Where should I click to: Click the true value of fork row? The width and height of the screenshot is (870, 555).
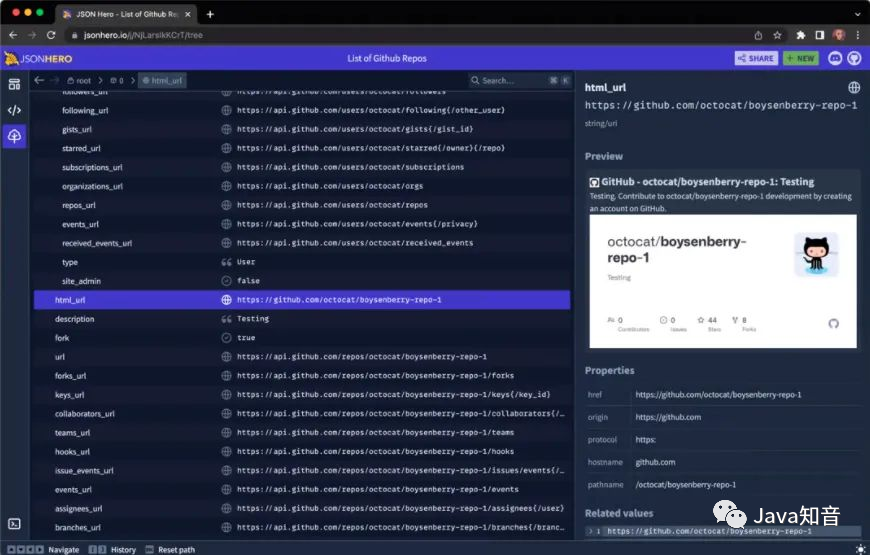pyautogui.click(x=246, y=338)
